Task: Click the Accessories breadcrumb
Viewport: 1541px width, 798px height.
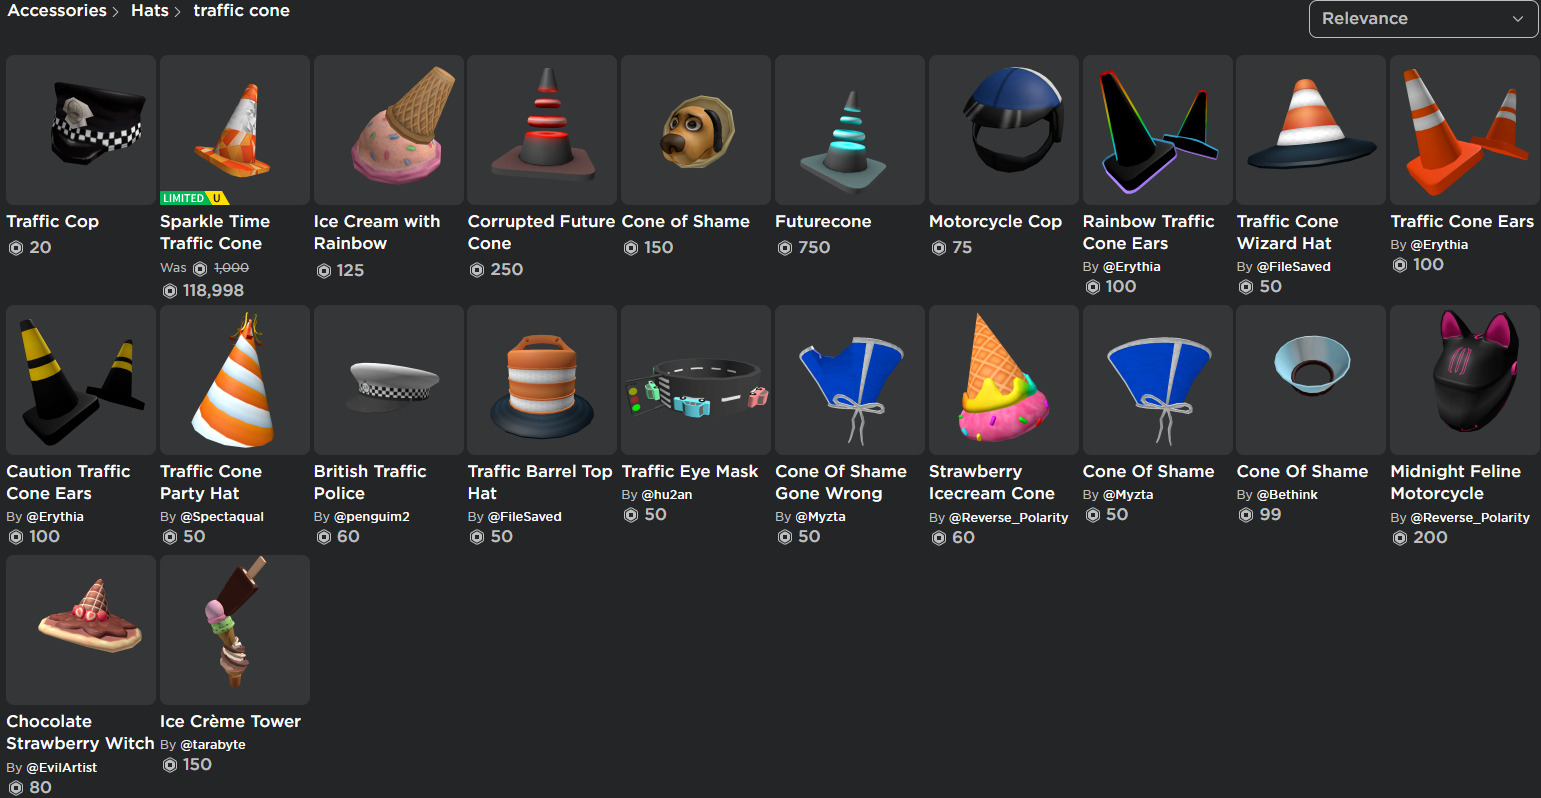Action: click(57, 11)
